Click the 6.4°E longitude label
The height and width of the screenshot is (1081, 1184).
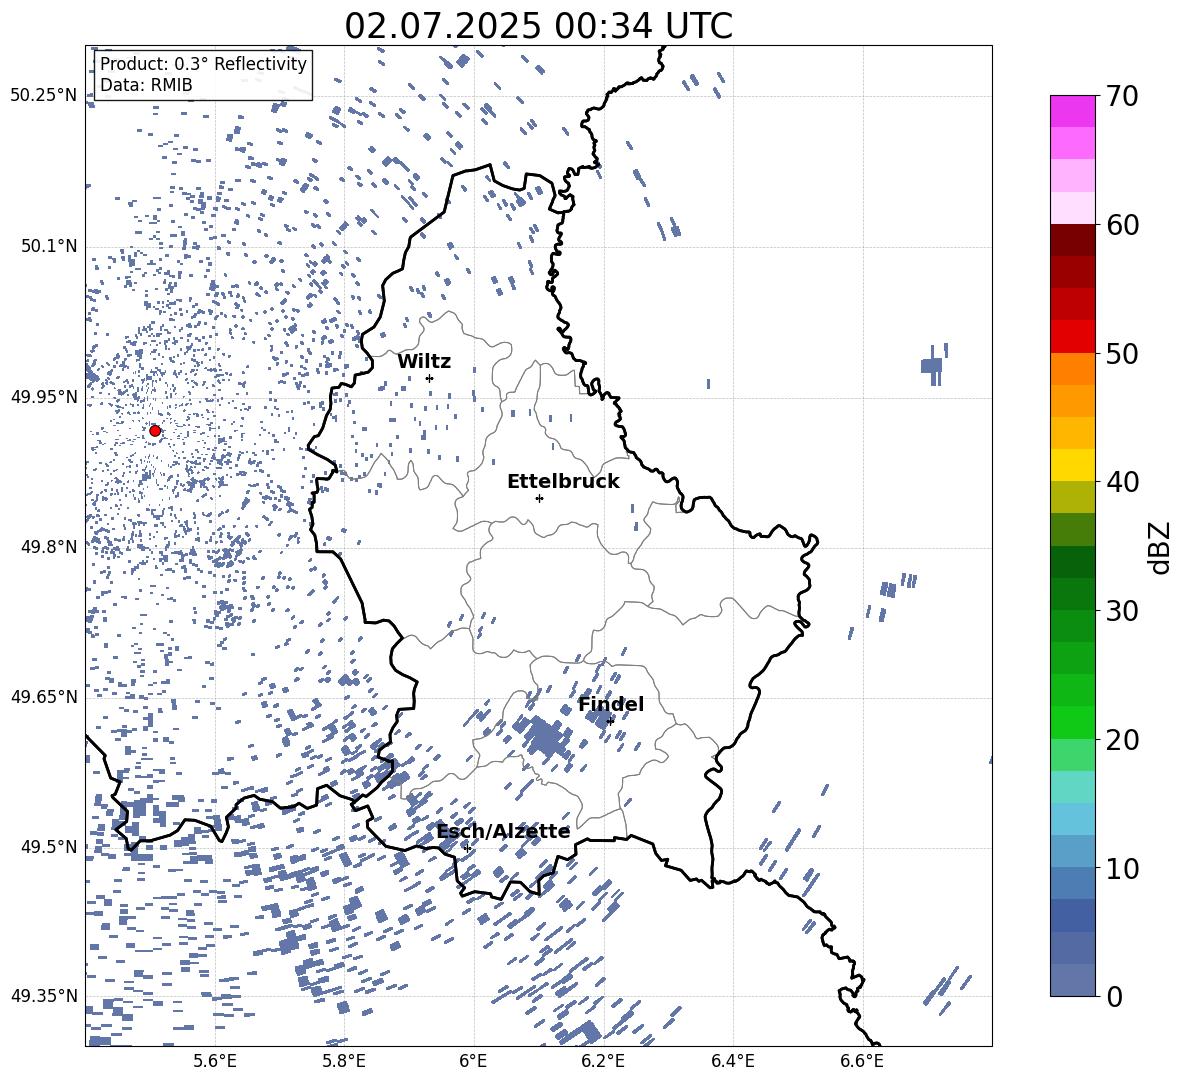tap(733, 1061)
